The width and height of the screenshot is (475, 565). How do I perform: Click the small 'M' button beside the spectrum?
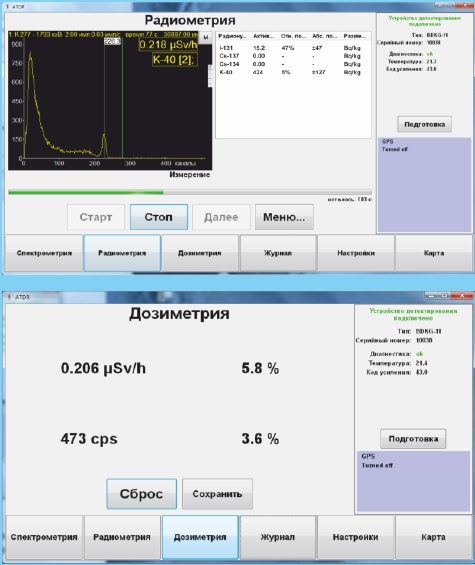tap(206, 37)
